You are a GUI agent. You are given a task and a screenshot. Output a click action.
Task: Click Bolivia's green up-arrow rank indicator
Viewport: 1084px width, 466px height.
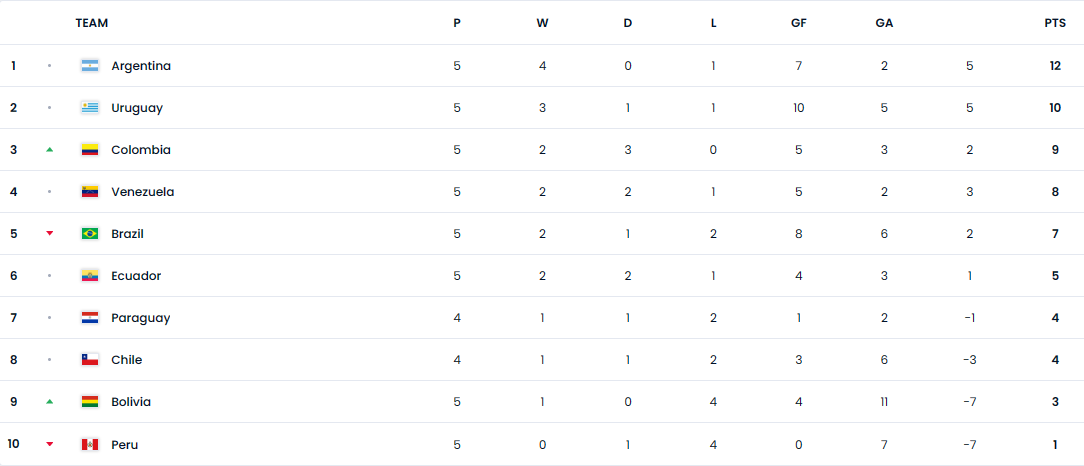click(49, 401)
